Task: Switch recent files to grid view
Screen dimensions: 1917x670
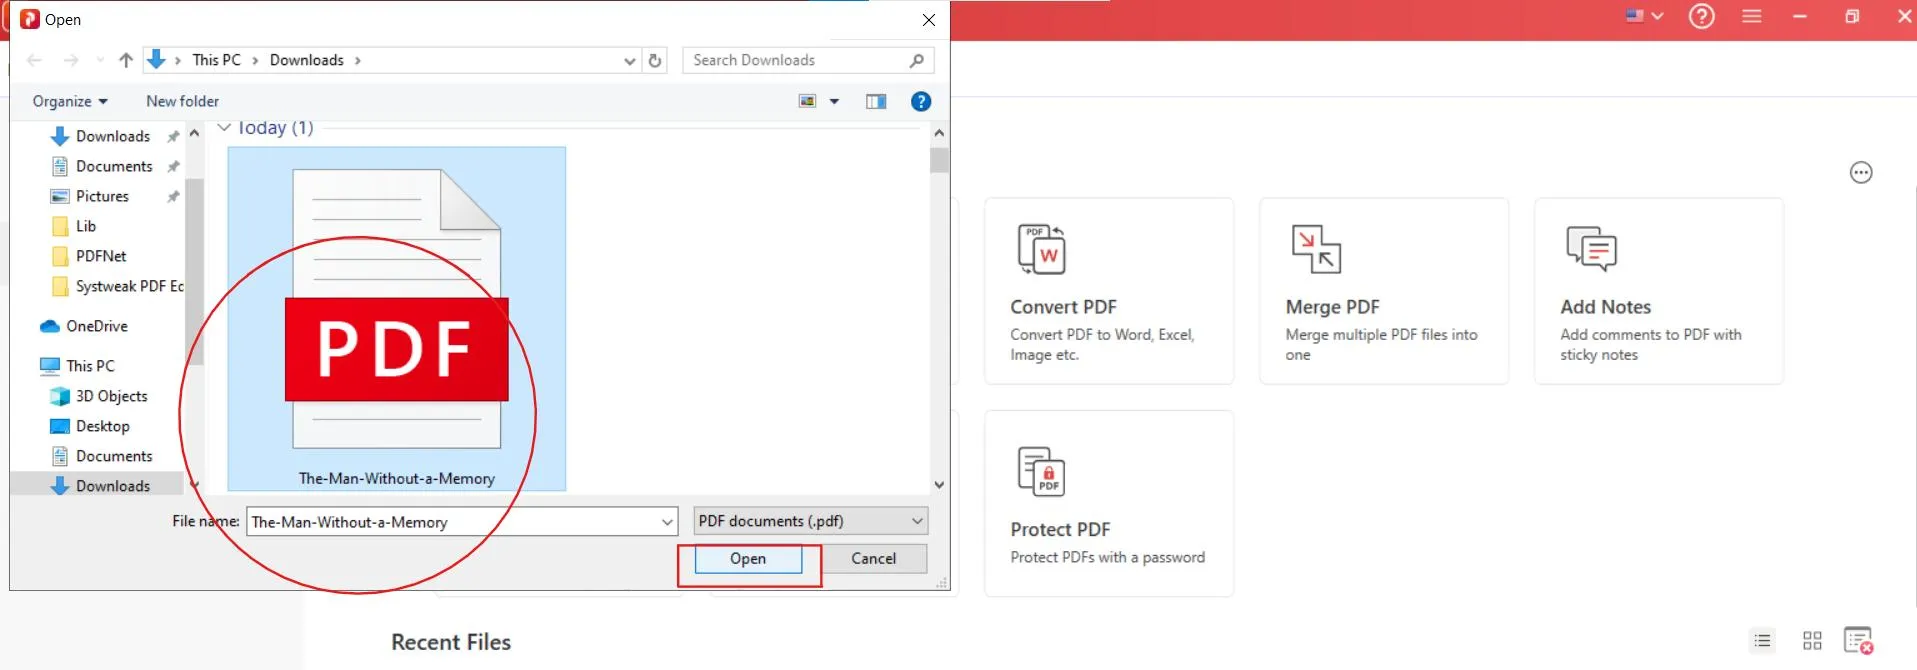Action: click(1812, 641)
